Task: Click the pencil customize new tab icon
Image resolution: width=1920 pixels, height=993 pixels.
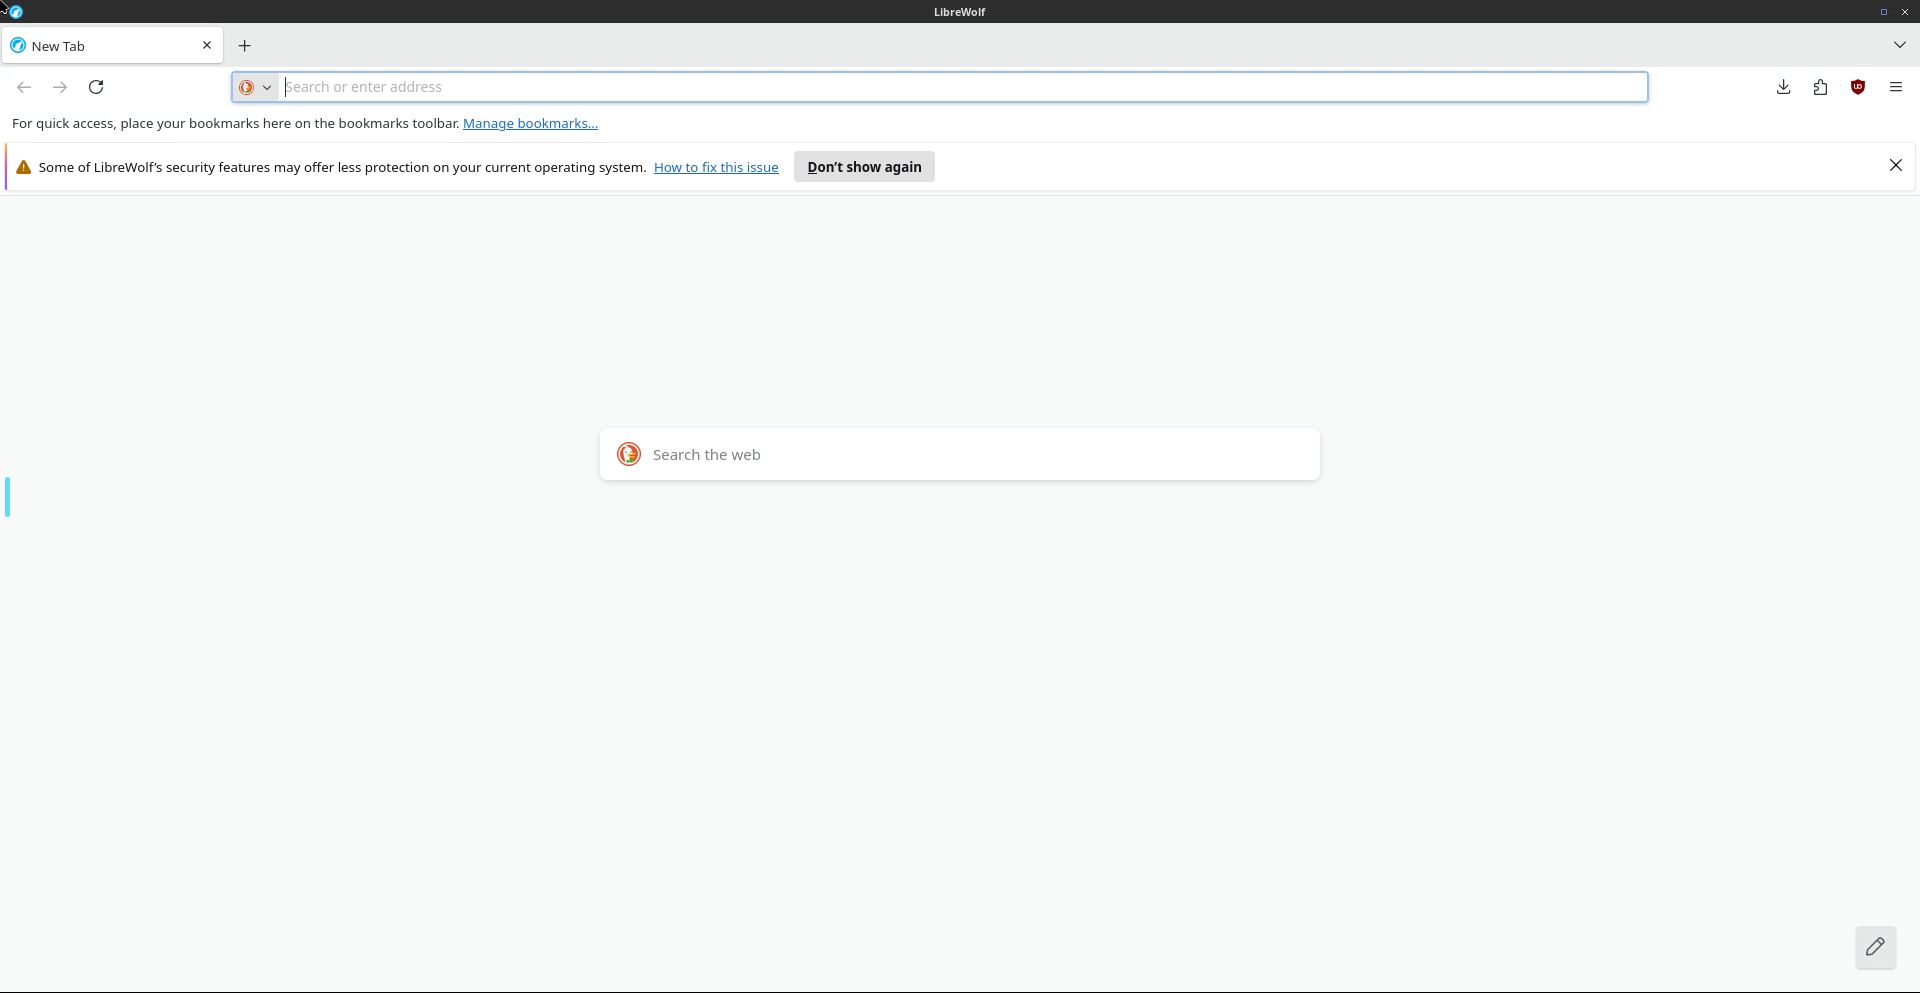Action: [1875, 946]
